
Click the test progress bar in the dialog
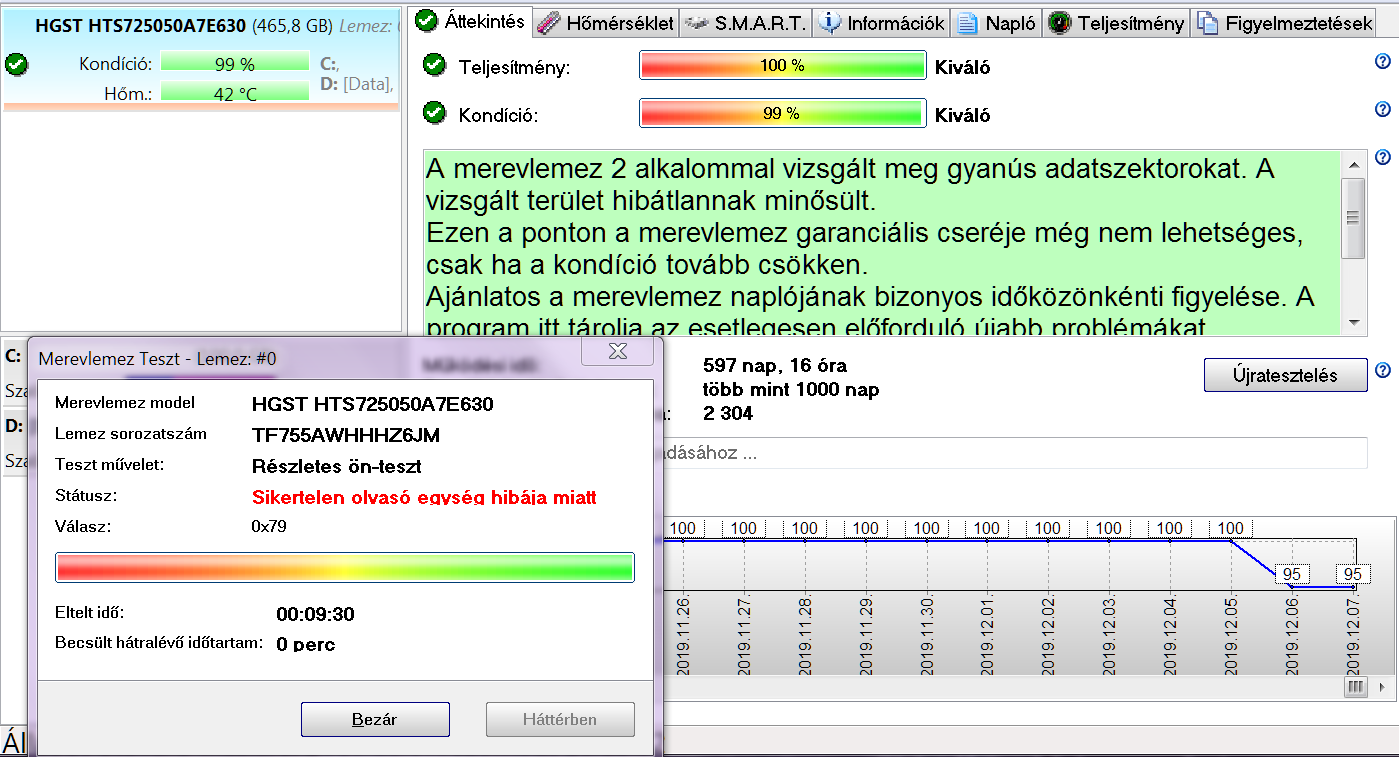tap(345, 567)
